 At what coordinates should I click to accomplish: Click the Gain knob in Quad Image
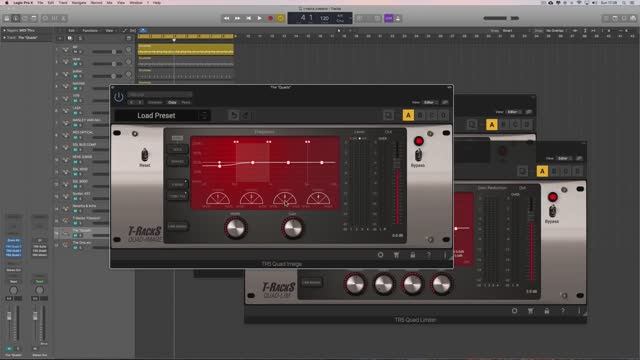292,229
